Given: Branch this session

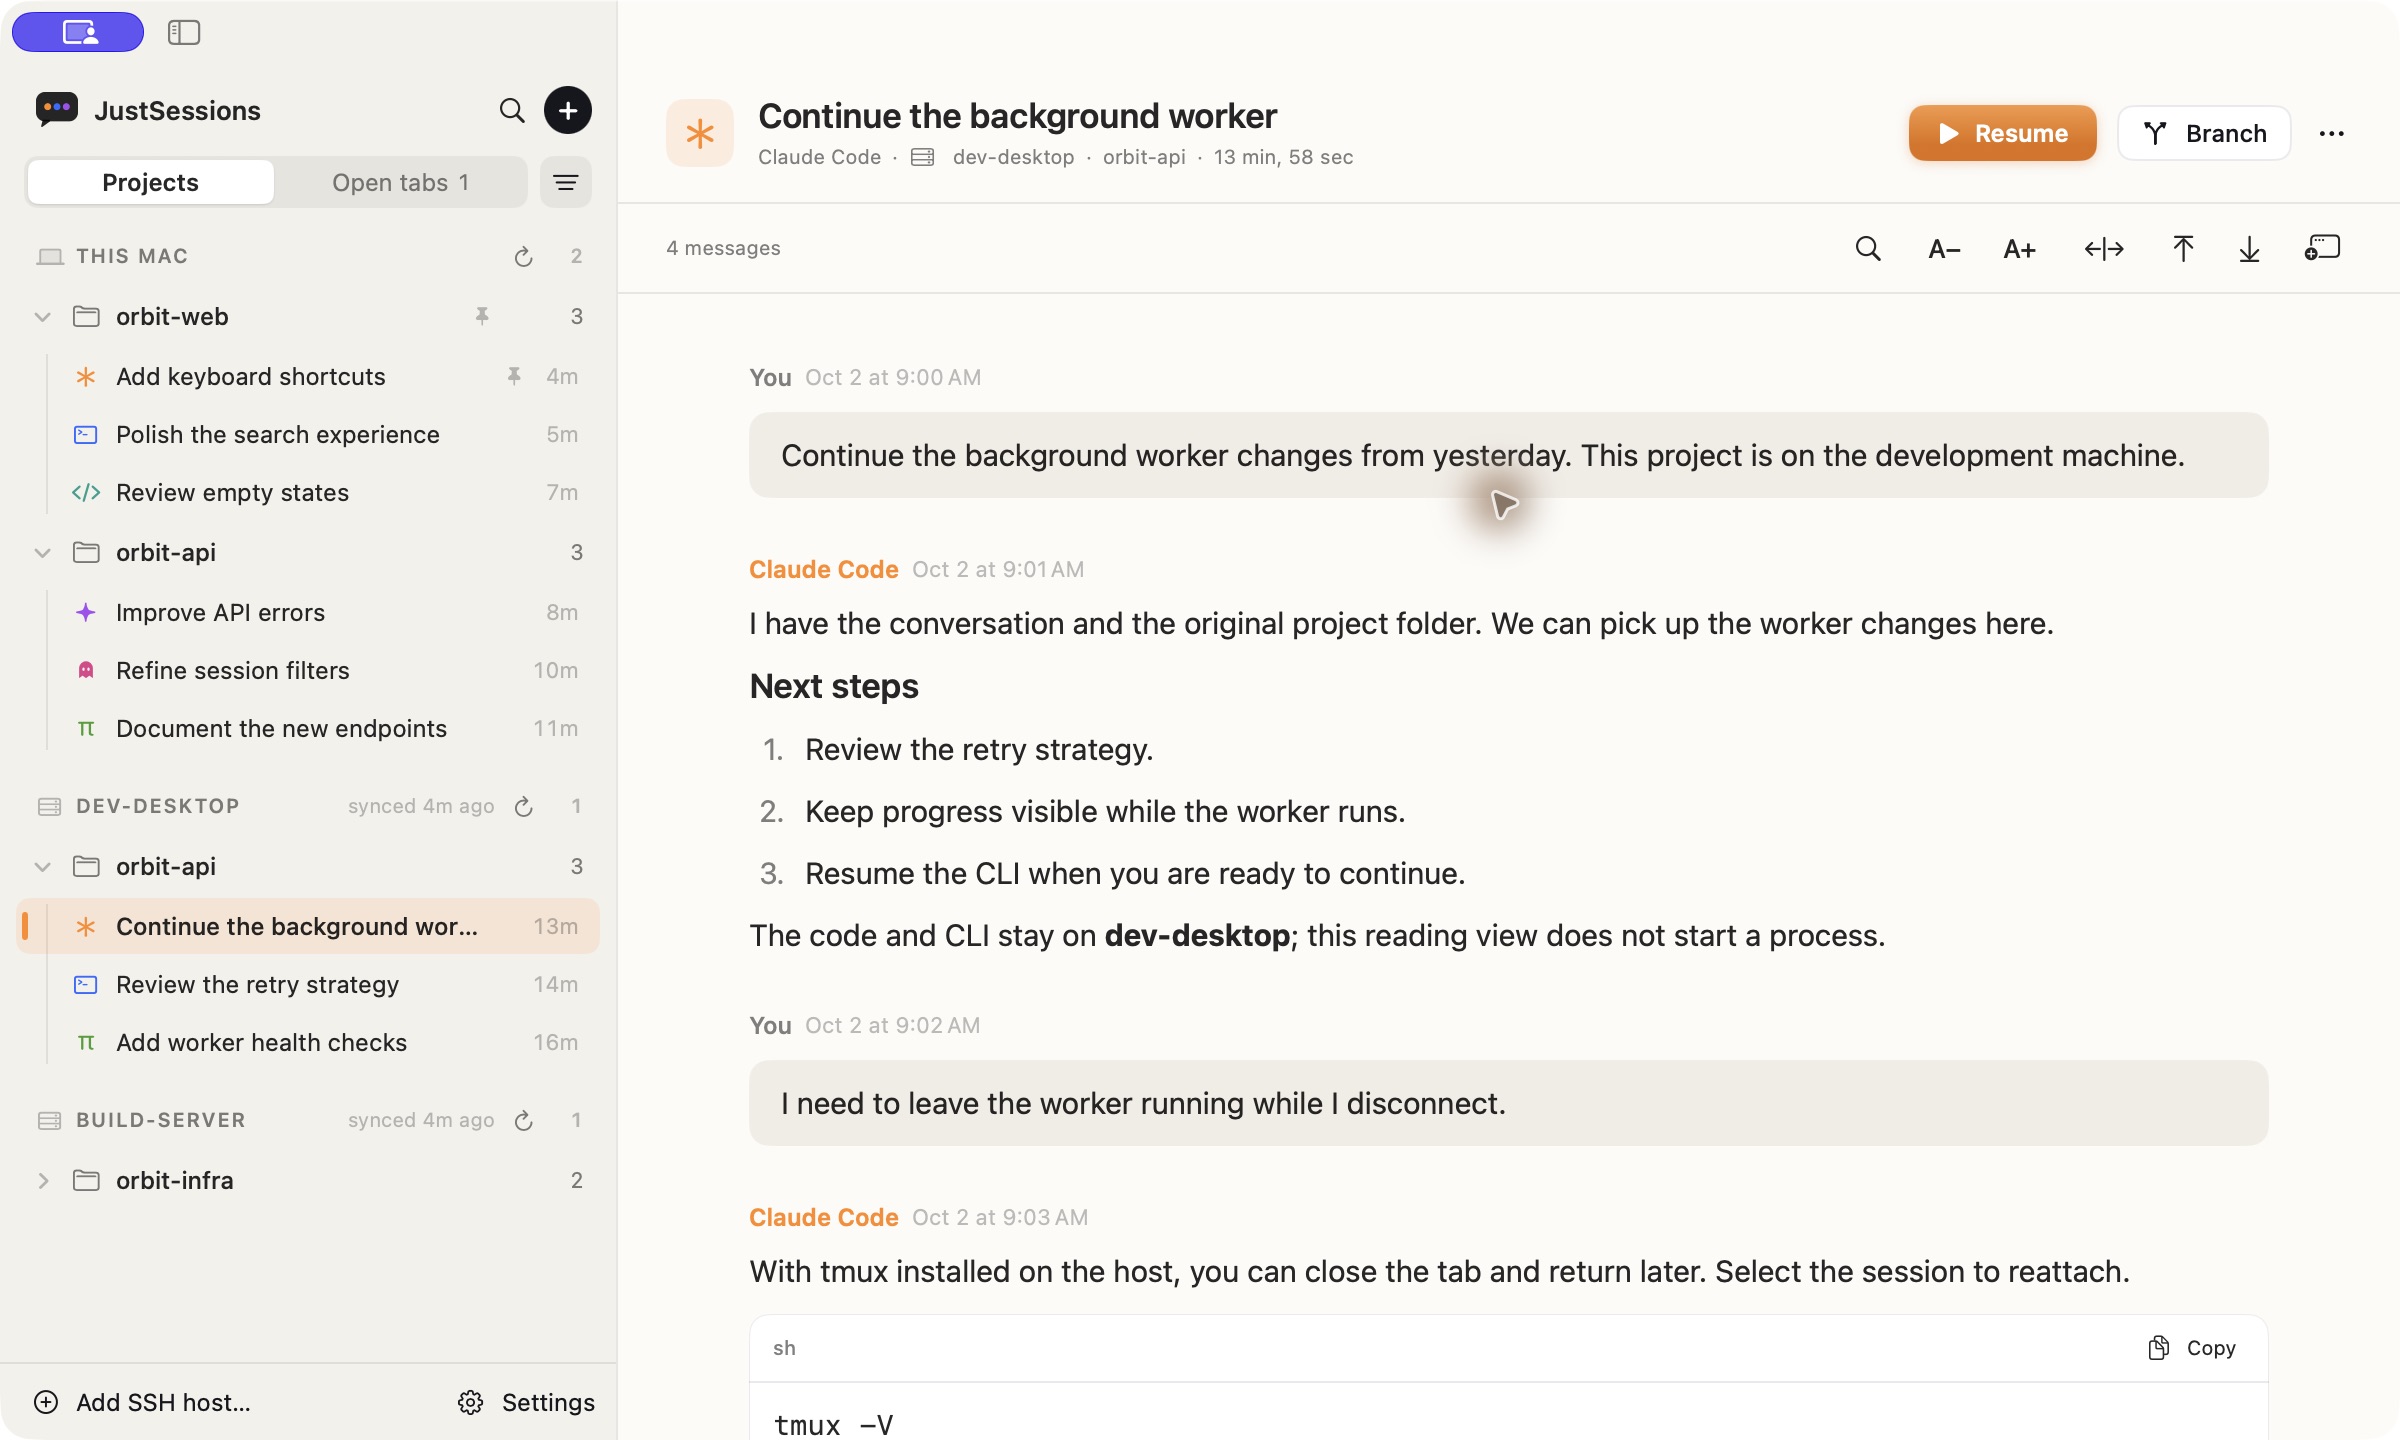Looking at the screenshot, I should (2204, 133).
